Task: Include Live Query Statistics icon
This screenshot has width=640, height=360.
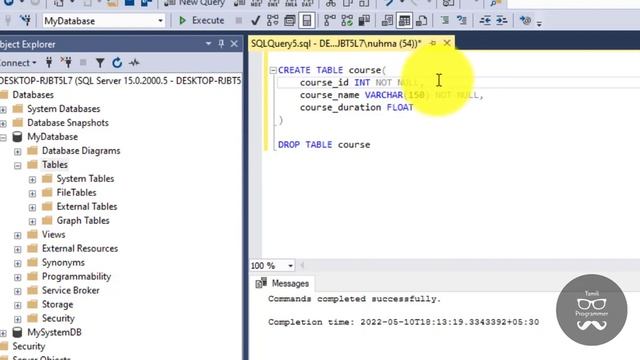Action: tap(347, 20)
